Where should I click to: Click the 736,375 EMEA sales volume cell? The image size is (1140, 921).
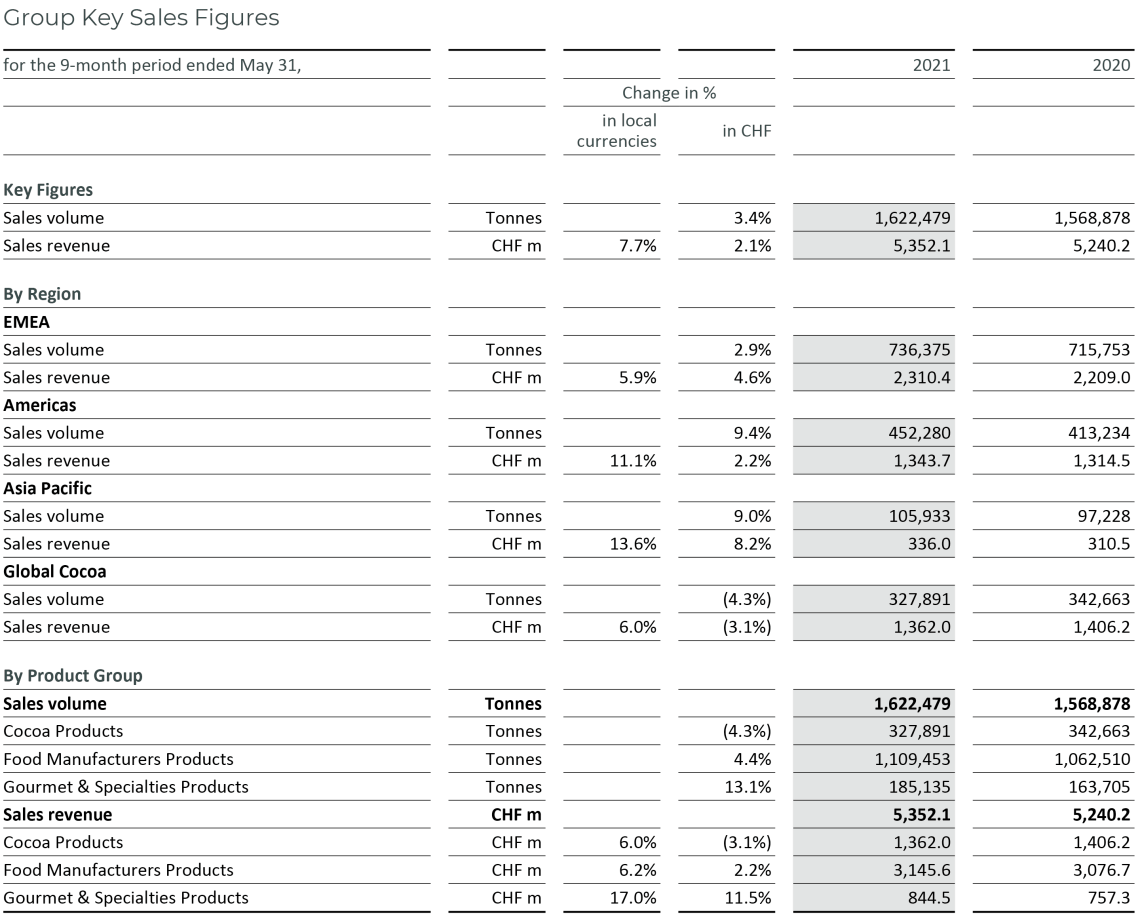[916, 350]
